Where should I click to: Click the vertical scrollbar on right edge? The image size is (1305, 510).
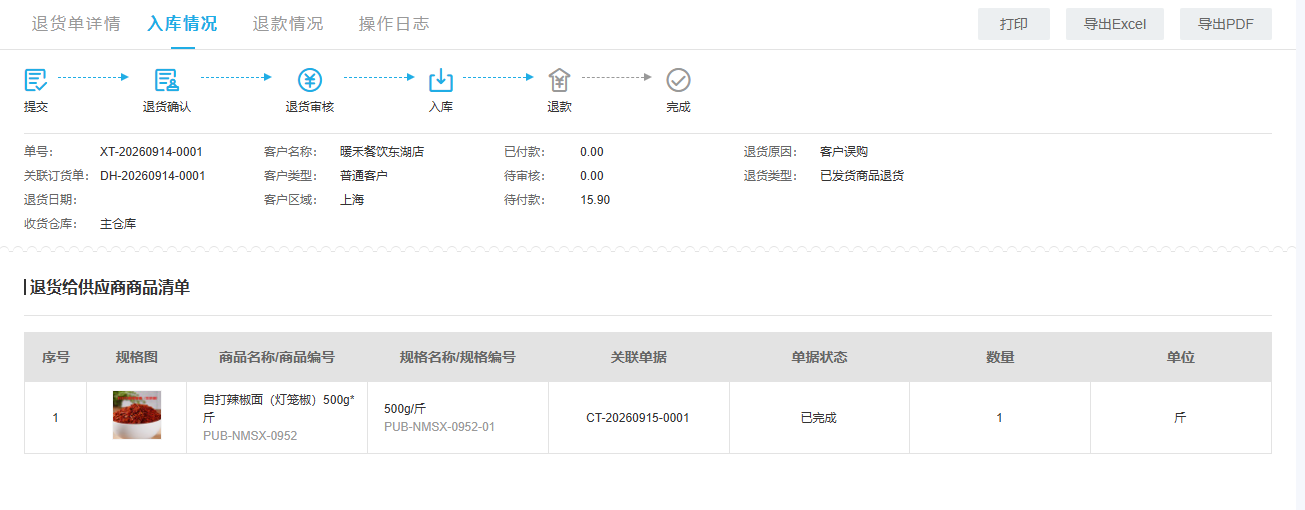click(1300, 255)
